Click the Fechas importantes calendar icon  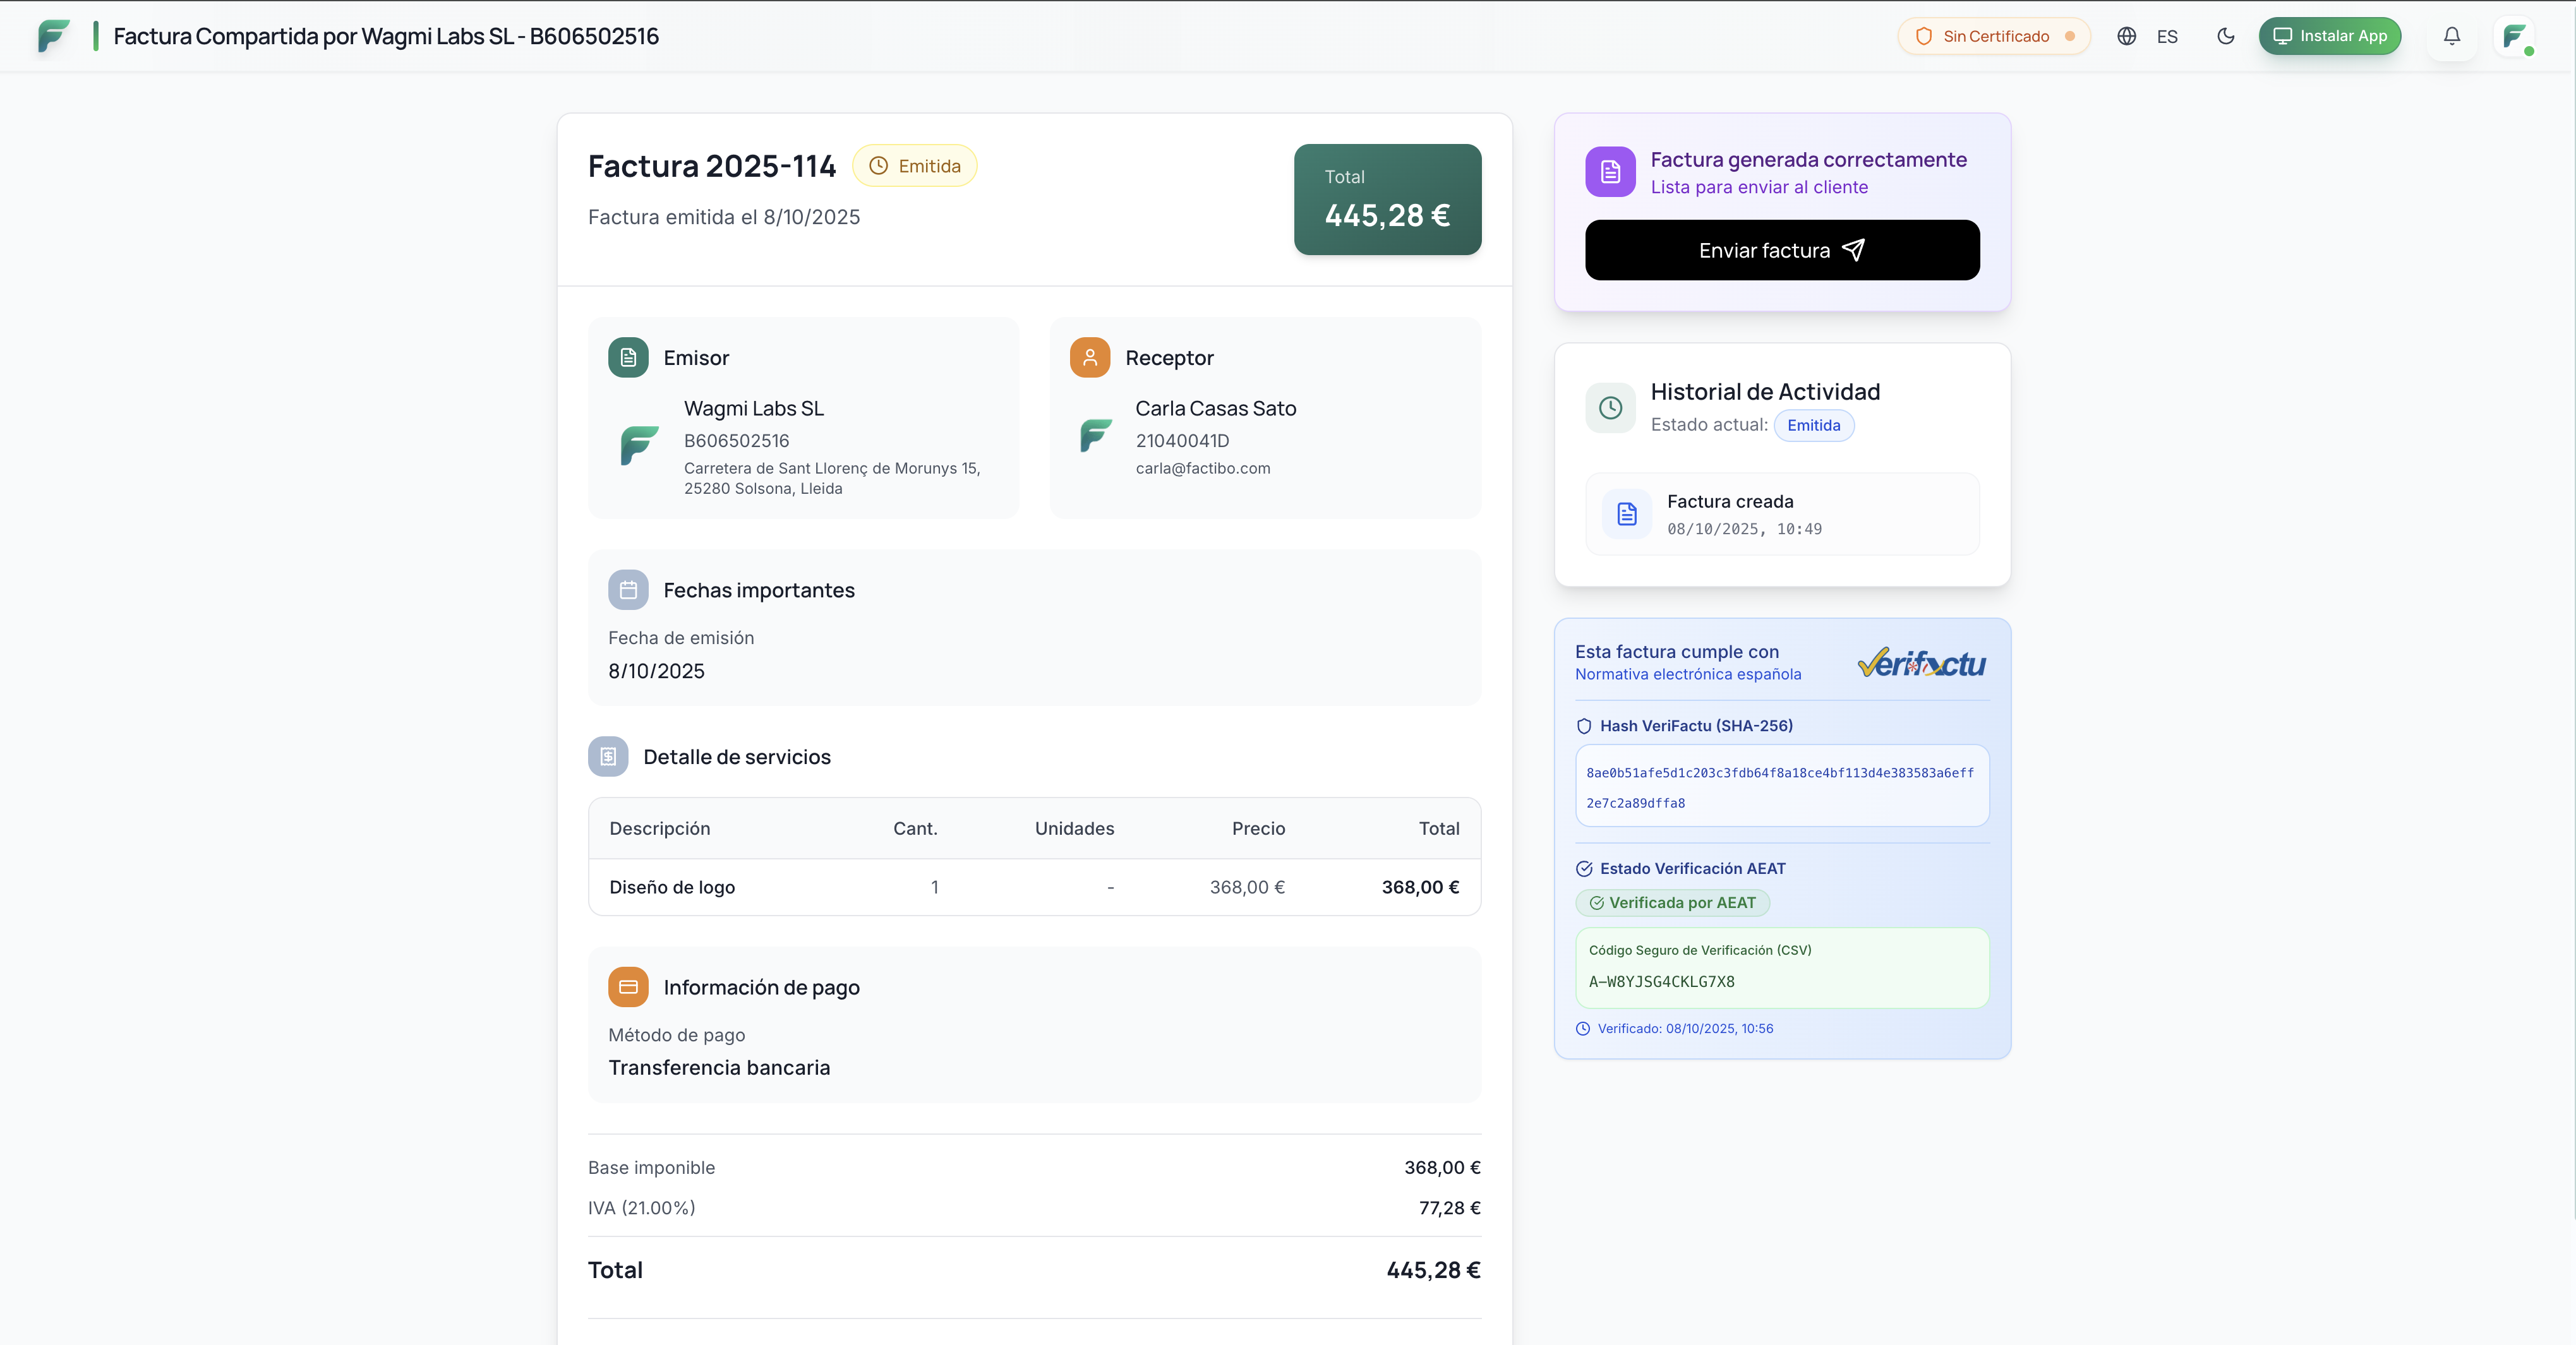coord(628,590)
